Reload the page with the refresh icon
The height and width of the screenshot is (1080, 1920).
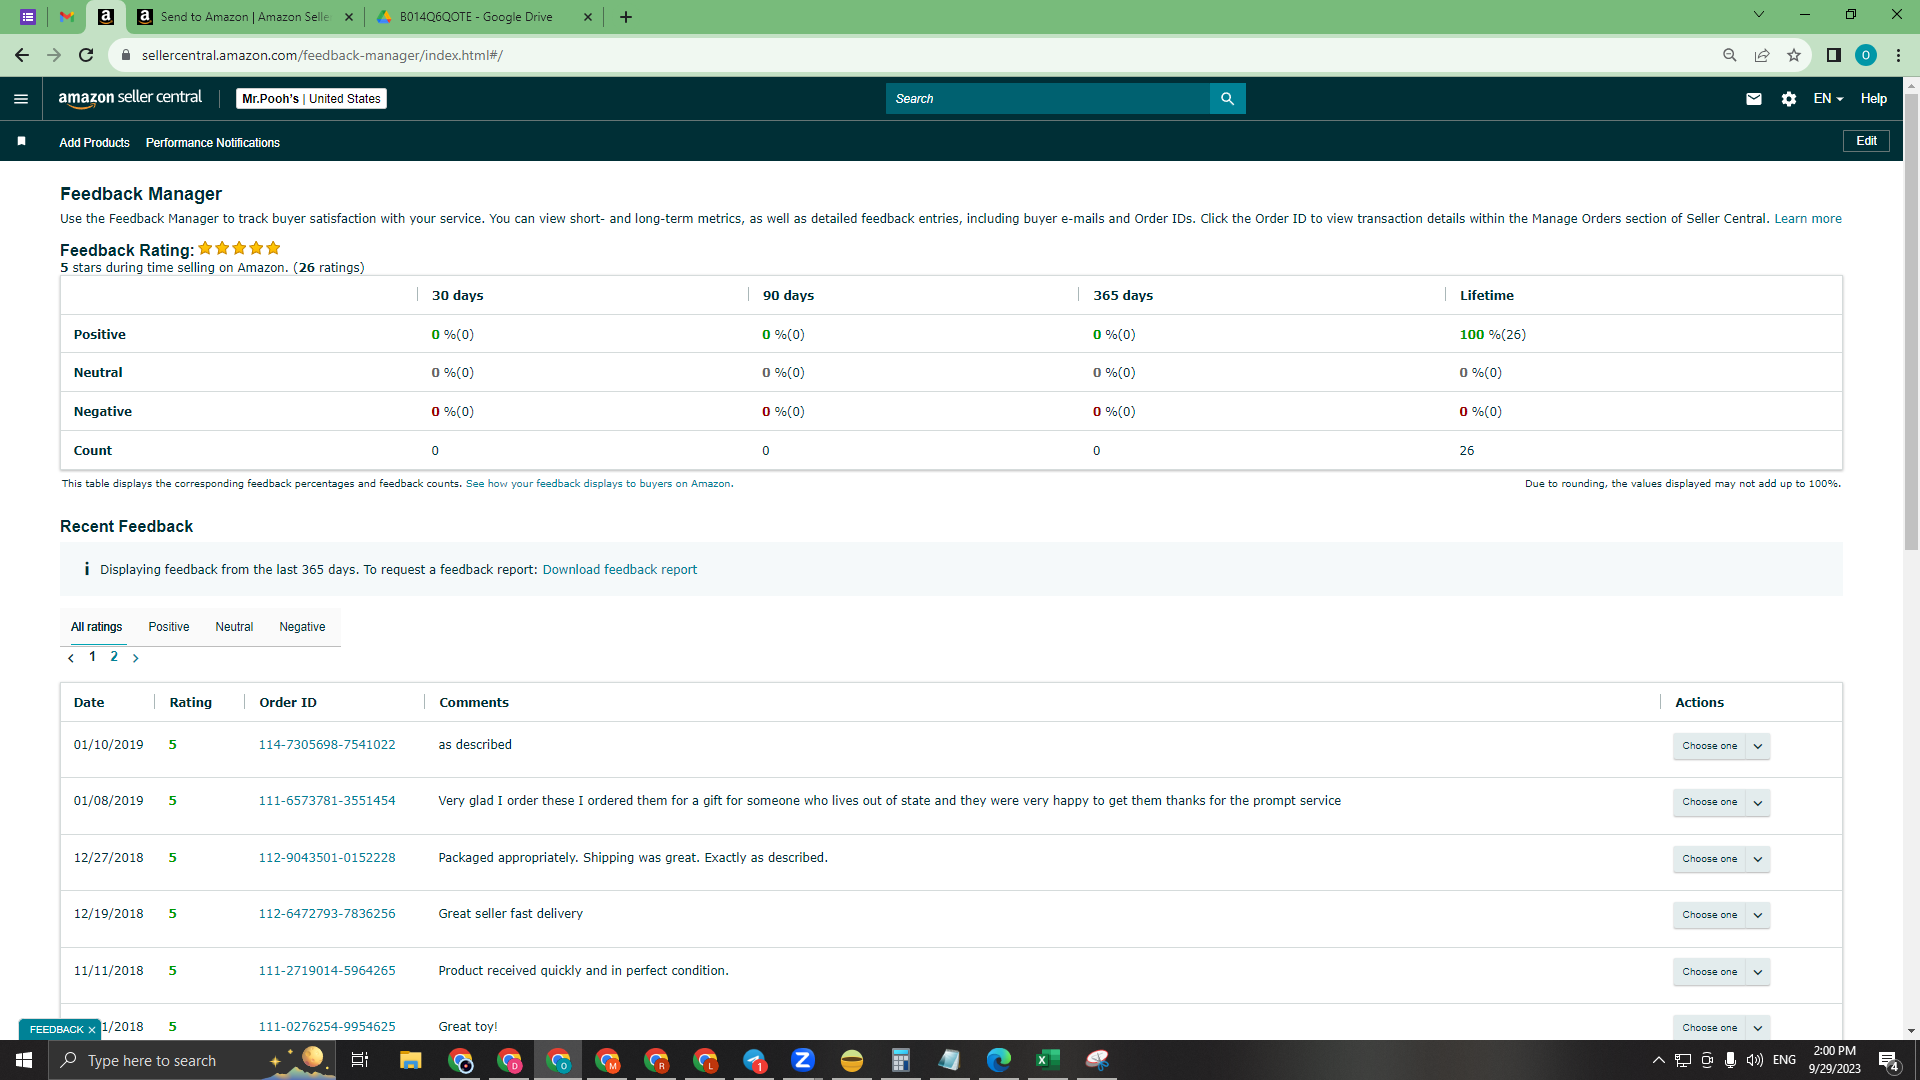point(86,55)
